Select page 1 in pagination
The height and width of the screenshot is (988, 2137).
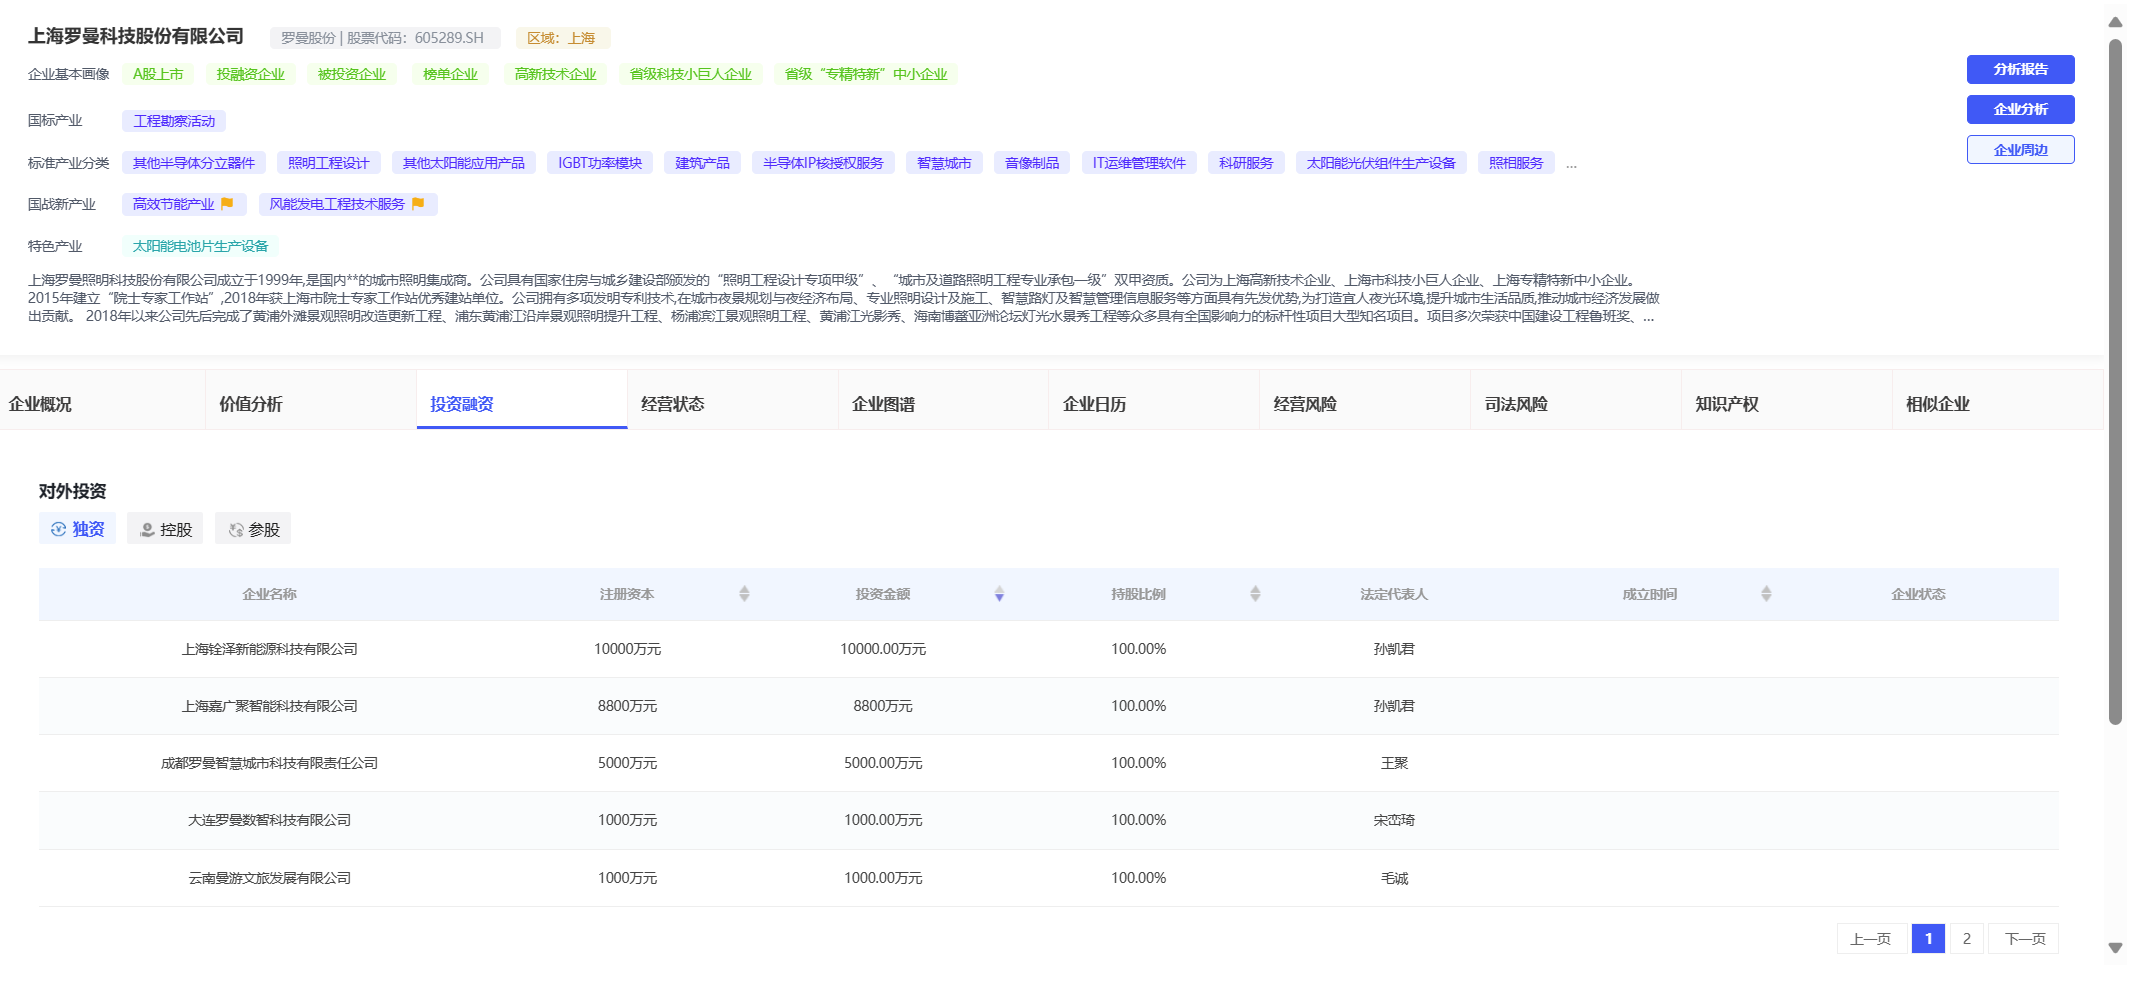(x=1928, y=938)
